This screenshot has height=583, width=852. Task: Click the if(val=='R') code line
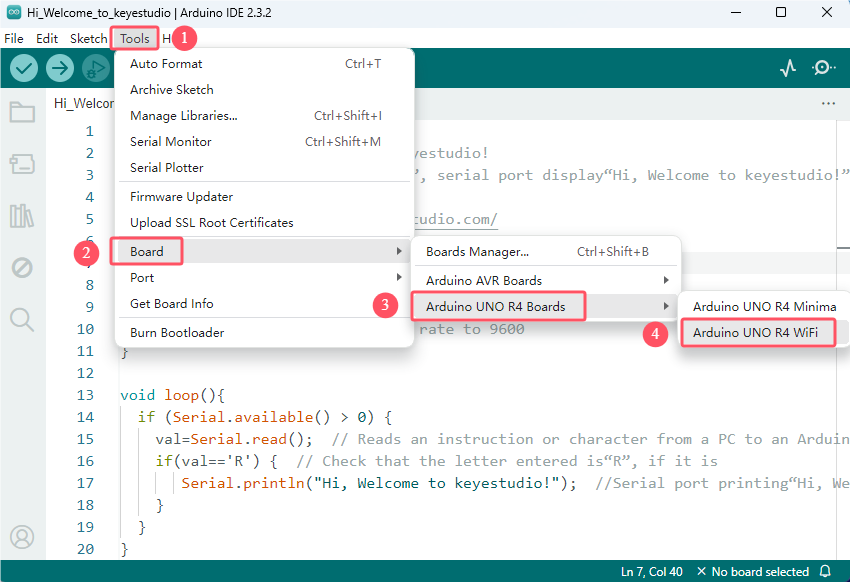[x=217, y=461]
